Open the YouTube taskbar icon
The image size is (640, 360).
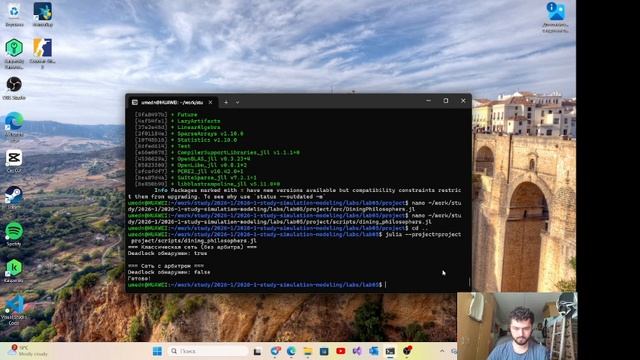(x=341, y=351)
